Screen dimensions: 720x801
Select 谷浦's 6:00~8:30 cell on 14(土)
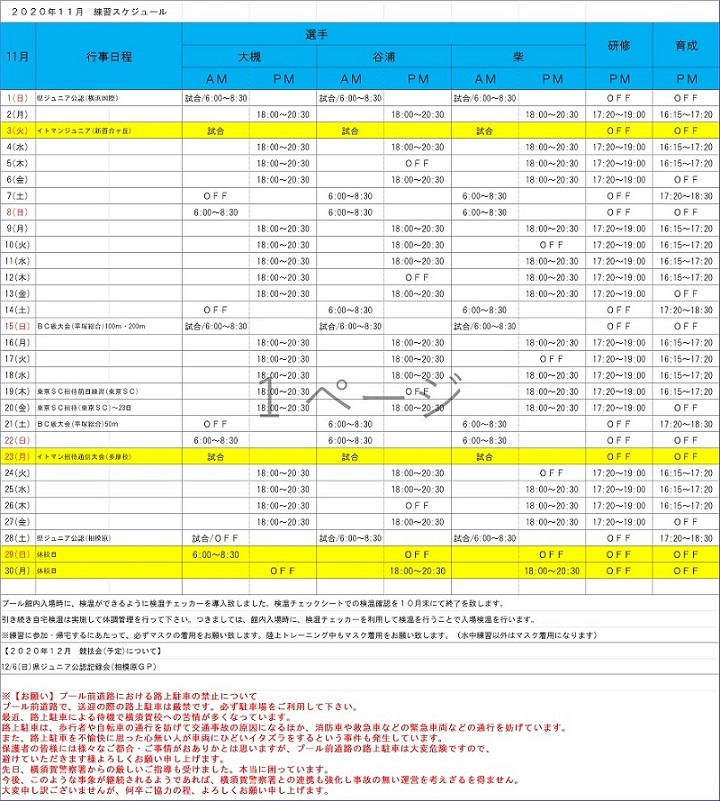pyautogui.click(x=350, y=310)
